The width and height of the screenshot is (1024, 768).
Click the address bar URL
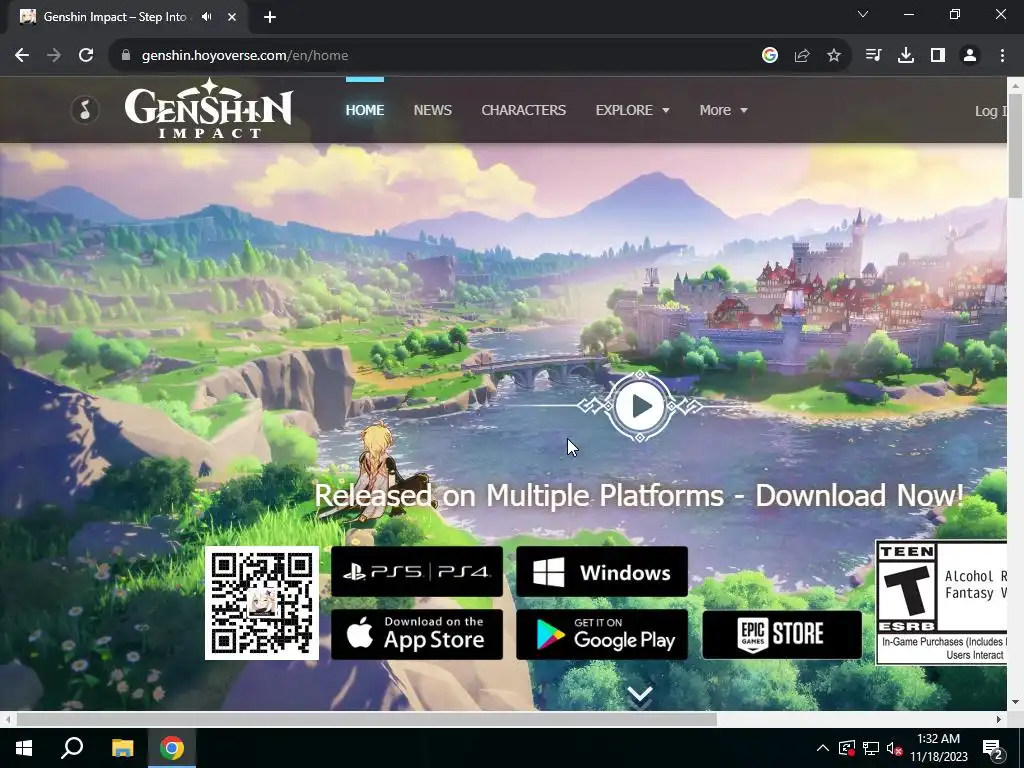[245, 56]
